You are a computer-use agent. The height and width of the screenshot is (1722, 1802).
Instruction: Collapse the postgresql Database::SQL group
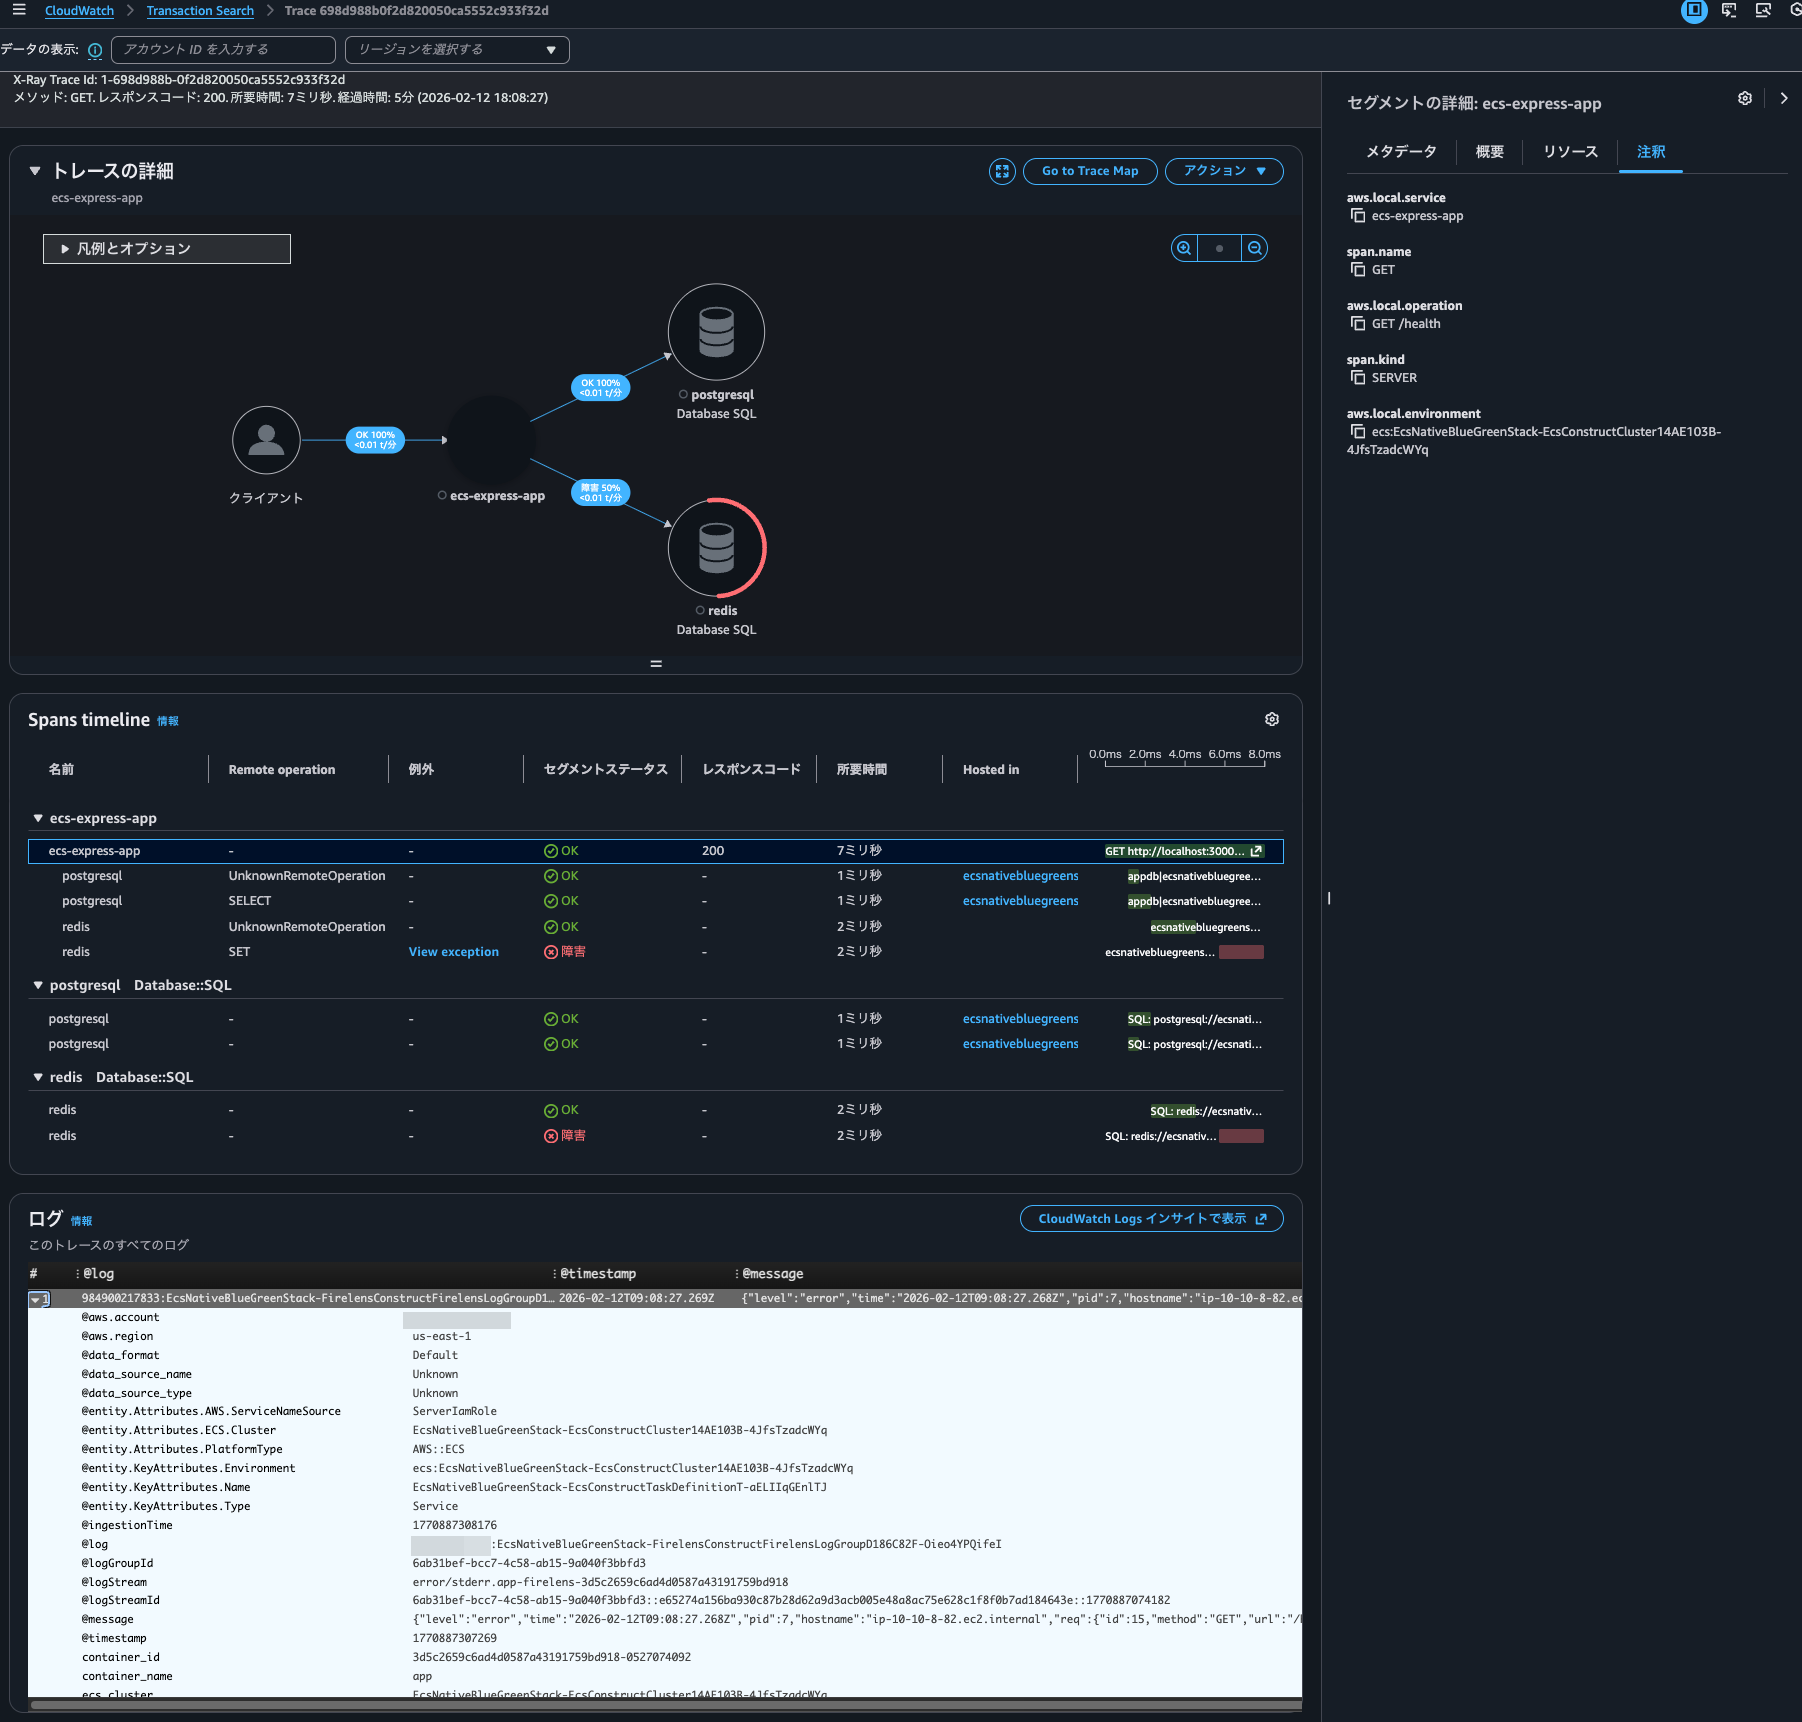click(38, 985)
